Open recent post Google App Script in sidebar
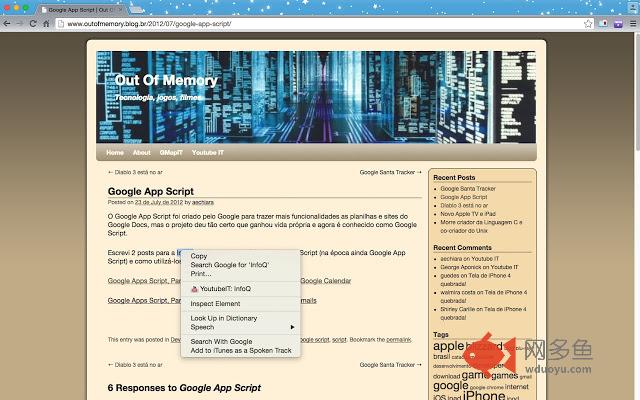640x400 pixels. pos(464,197)
